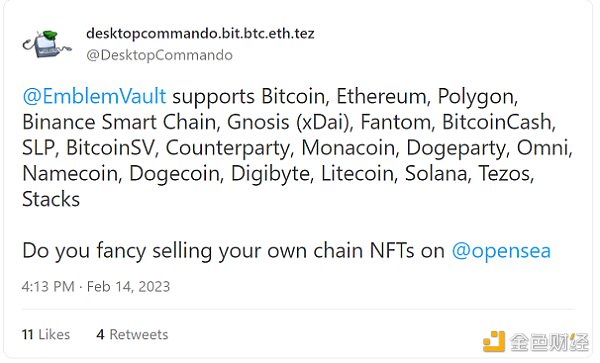Click the Gnosis (xDai) text

coord(290,122)
